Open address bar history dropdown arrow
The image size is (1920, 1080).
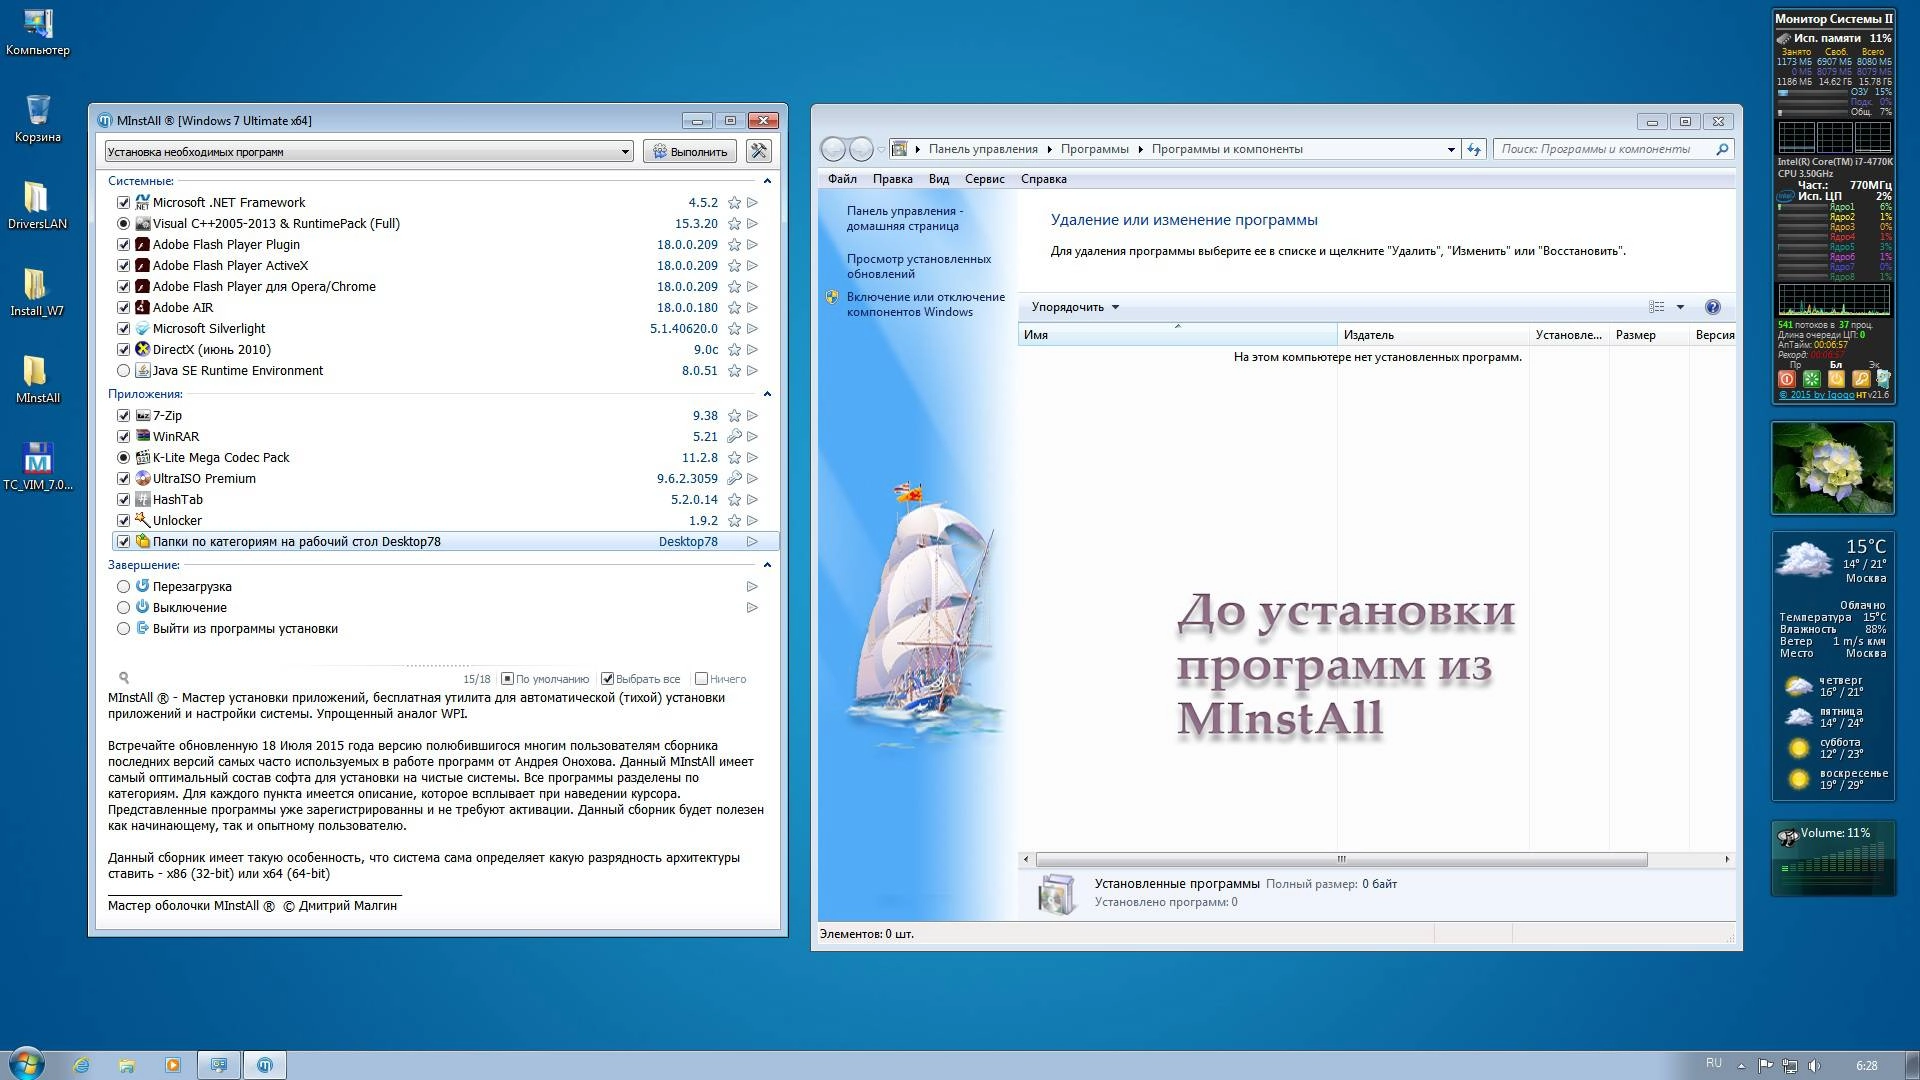[x=1451, y=149]
